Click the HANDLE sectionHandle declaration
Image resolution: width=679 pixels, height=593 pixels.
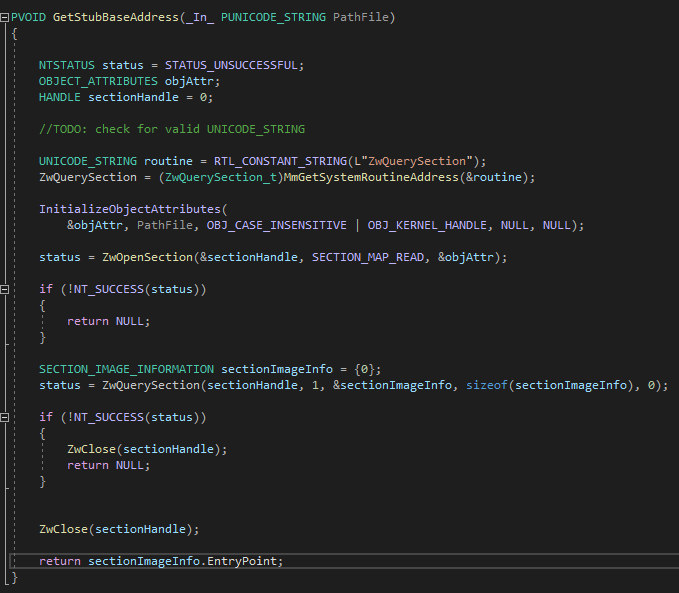click(x=126, y=97)
